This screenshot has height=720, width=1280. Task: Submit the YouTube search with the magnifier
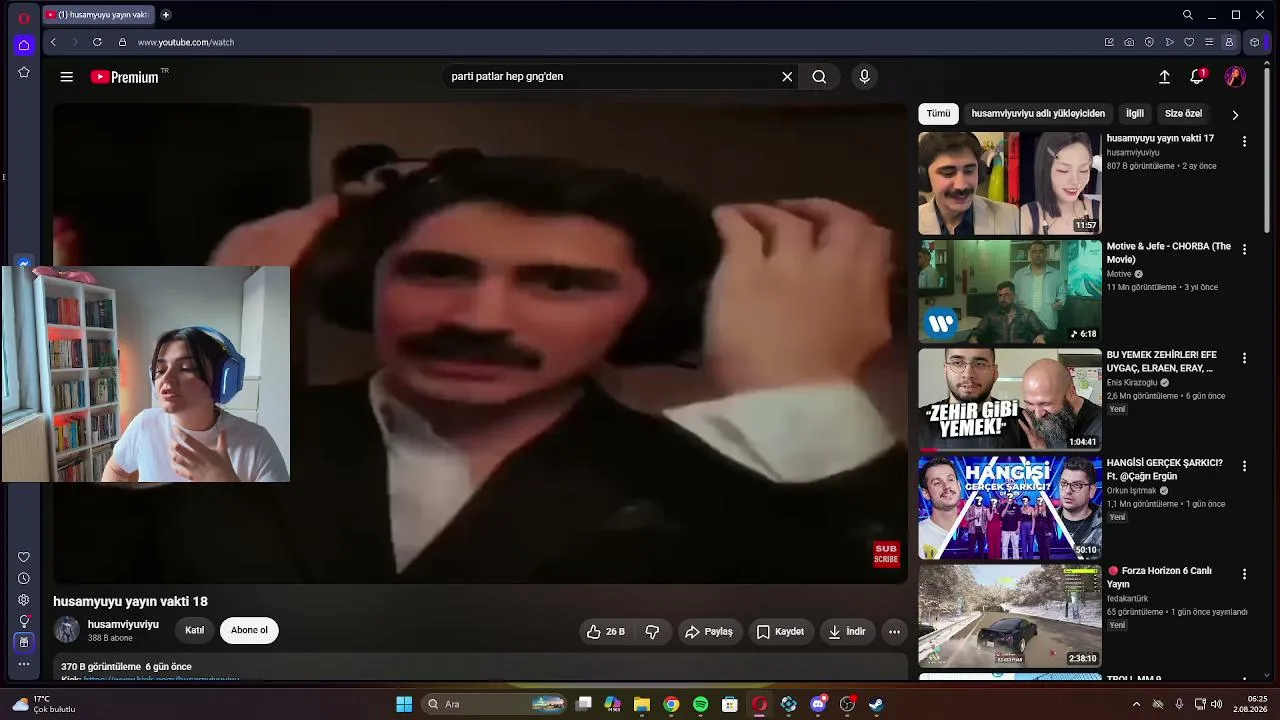tap(819, 77)
